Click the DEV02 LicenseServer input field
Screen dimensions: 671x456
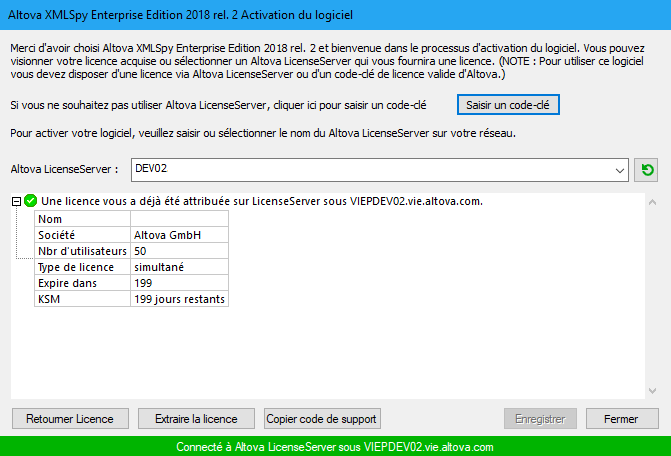[x=380, y=170]
